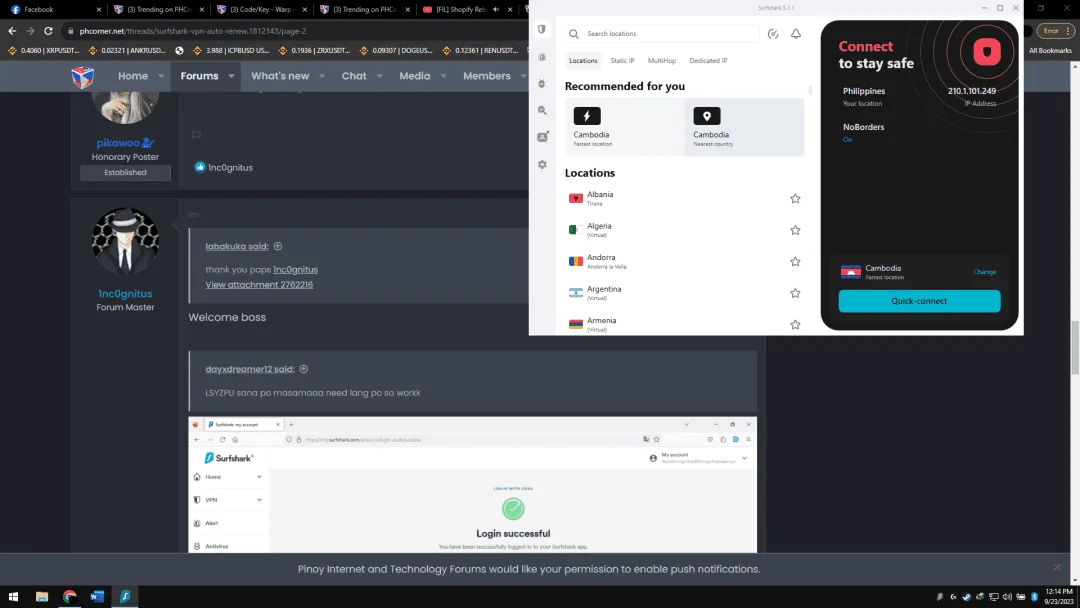This screenshot has height=608, width=1080.
Task: Select Cambodia Nearest country card
Action: coord(745,127)
